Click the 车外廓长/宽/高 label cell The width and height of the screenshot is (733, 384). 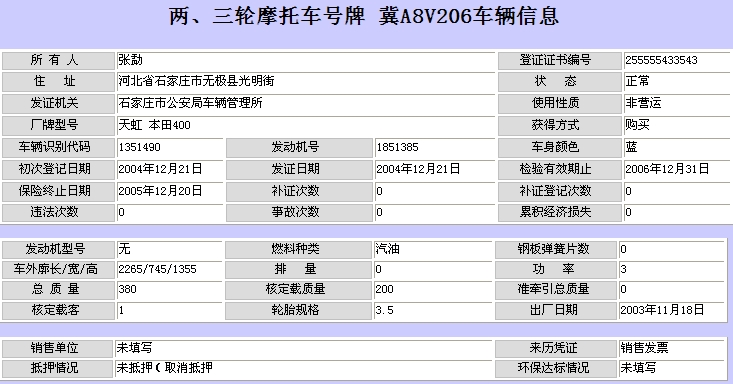click(58, 269)
